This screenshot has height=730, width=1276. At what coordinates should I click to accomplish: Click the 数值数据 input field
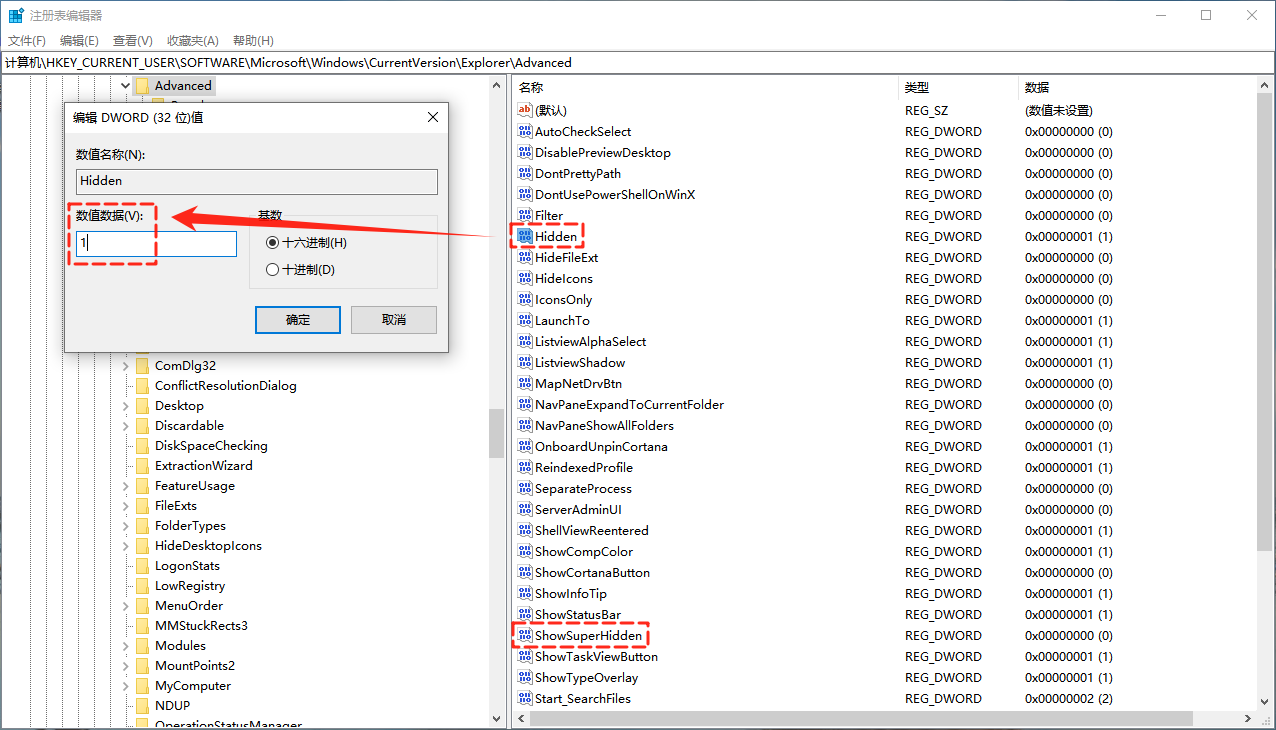156,244
